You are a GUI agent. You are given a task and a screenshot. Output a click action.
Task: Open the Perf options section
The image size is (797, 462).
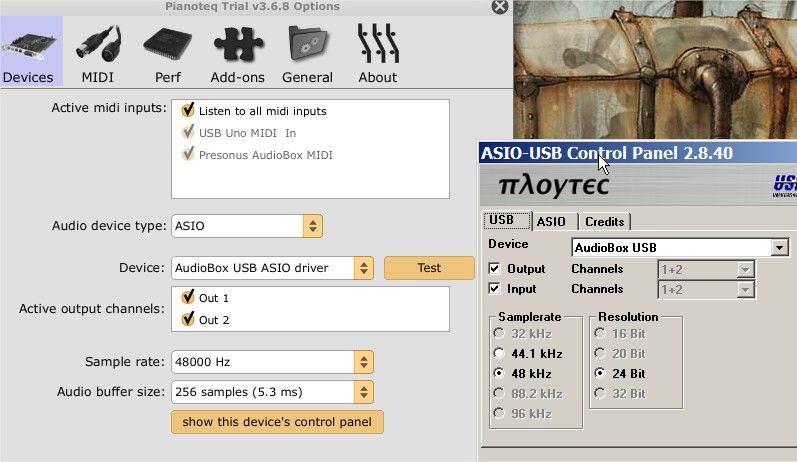click(168, 54)
